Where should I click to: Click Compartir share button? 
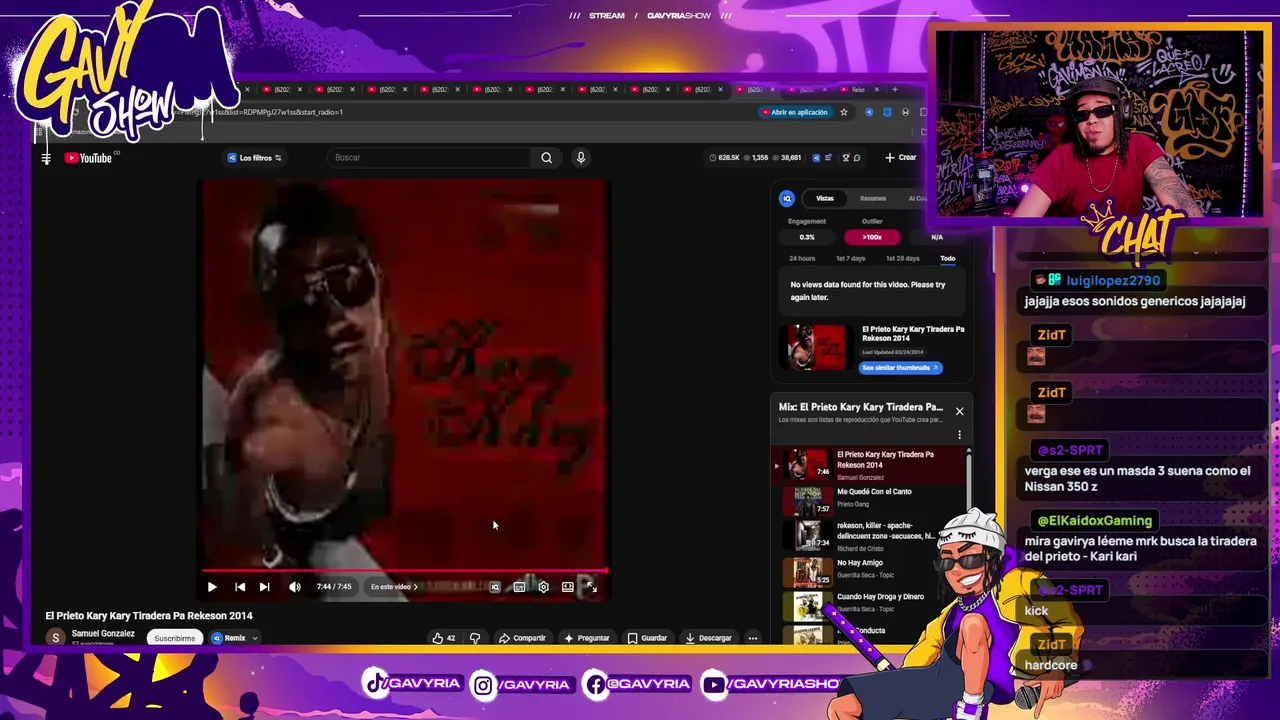[522, 638]
